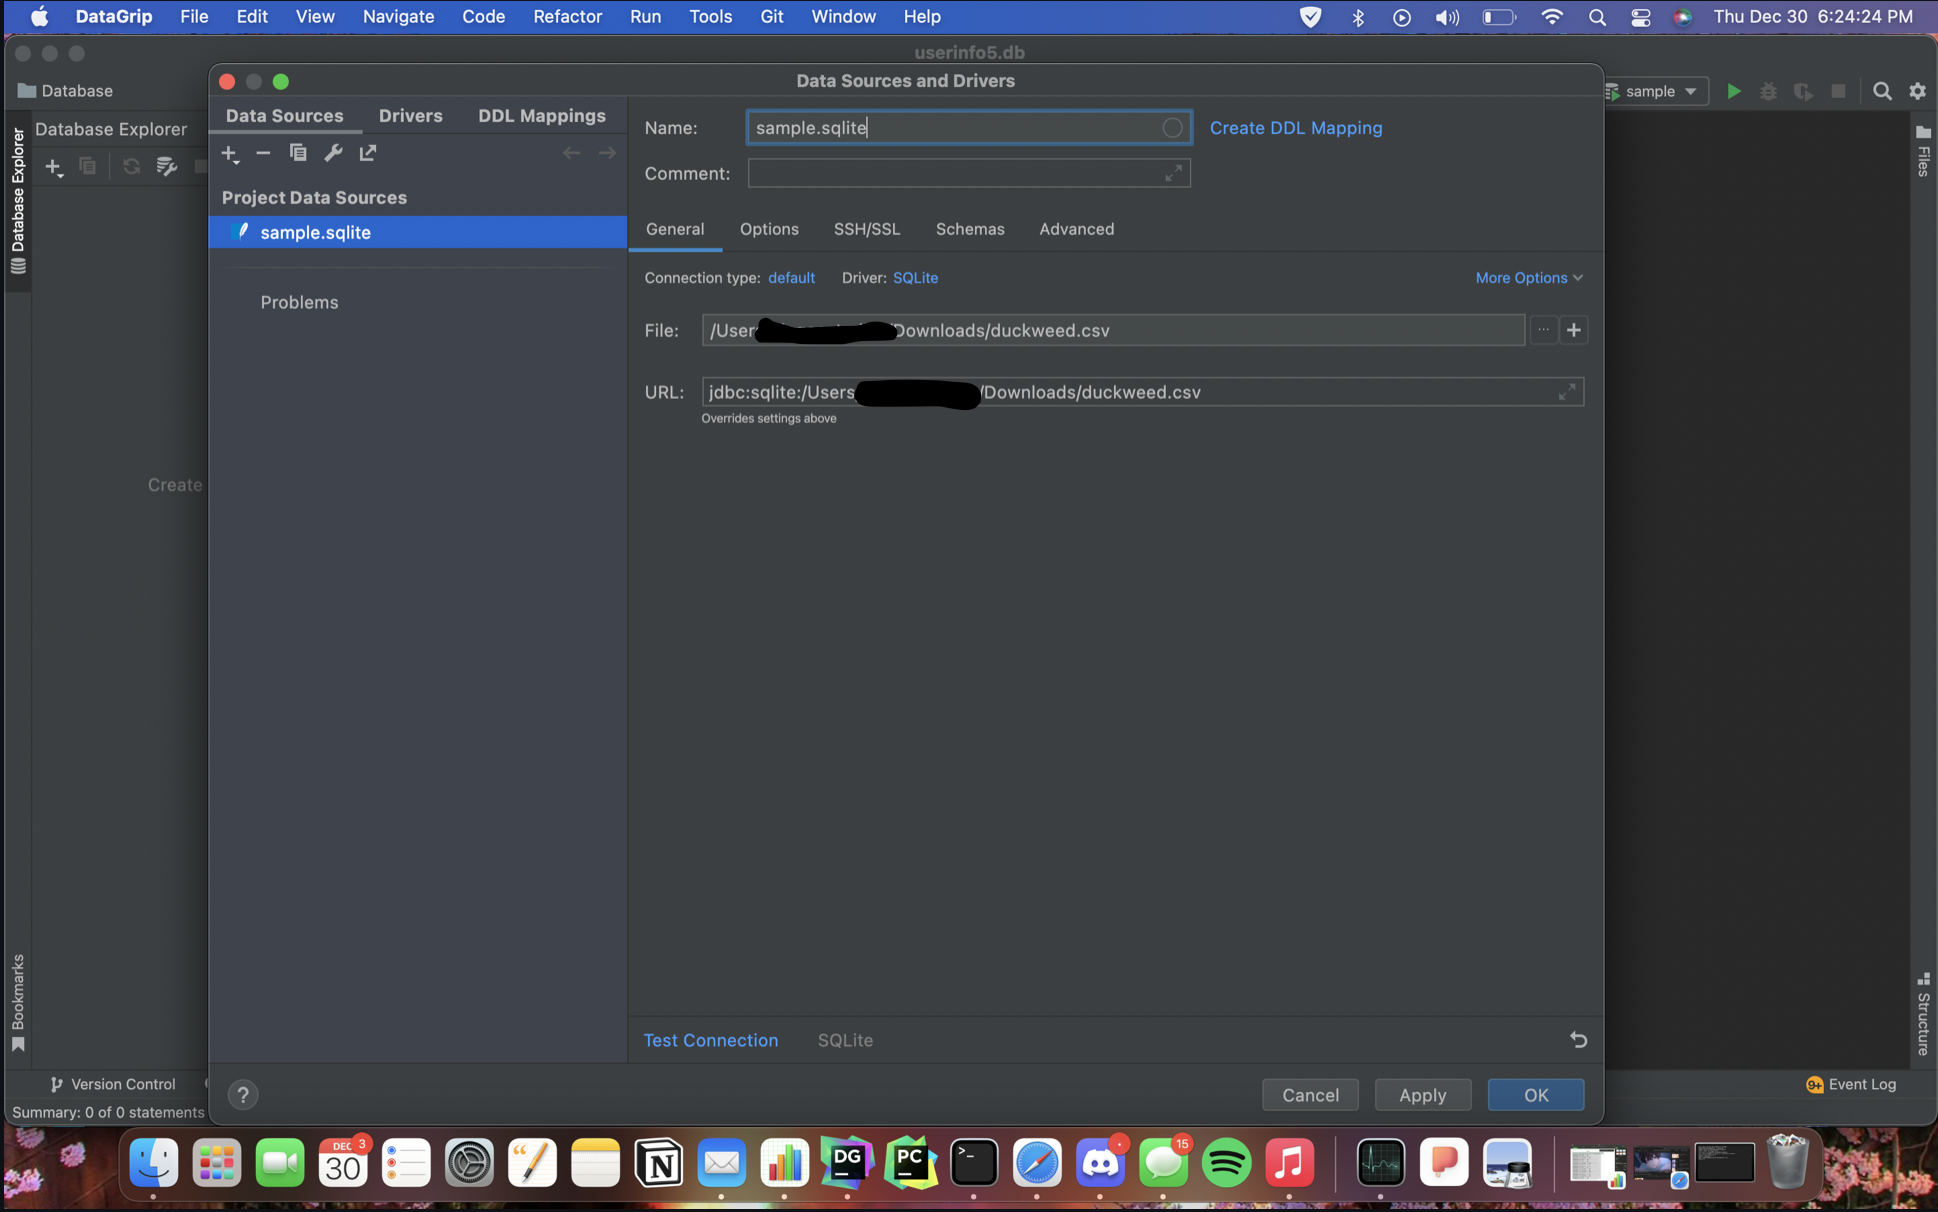Duplicate the sample.sqlite data source
Screen dimensions: 1938x1212
(298, 152)
